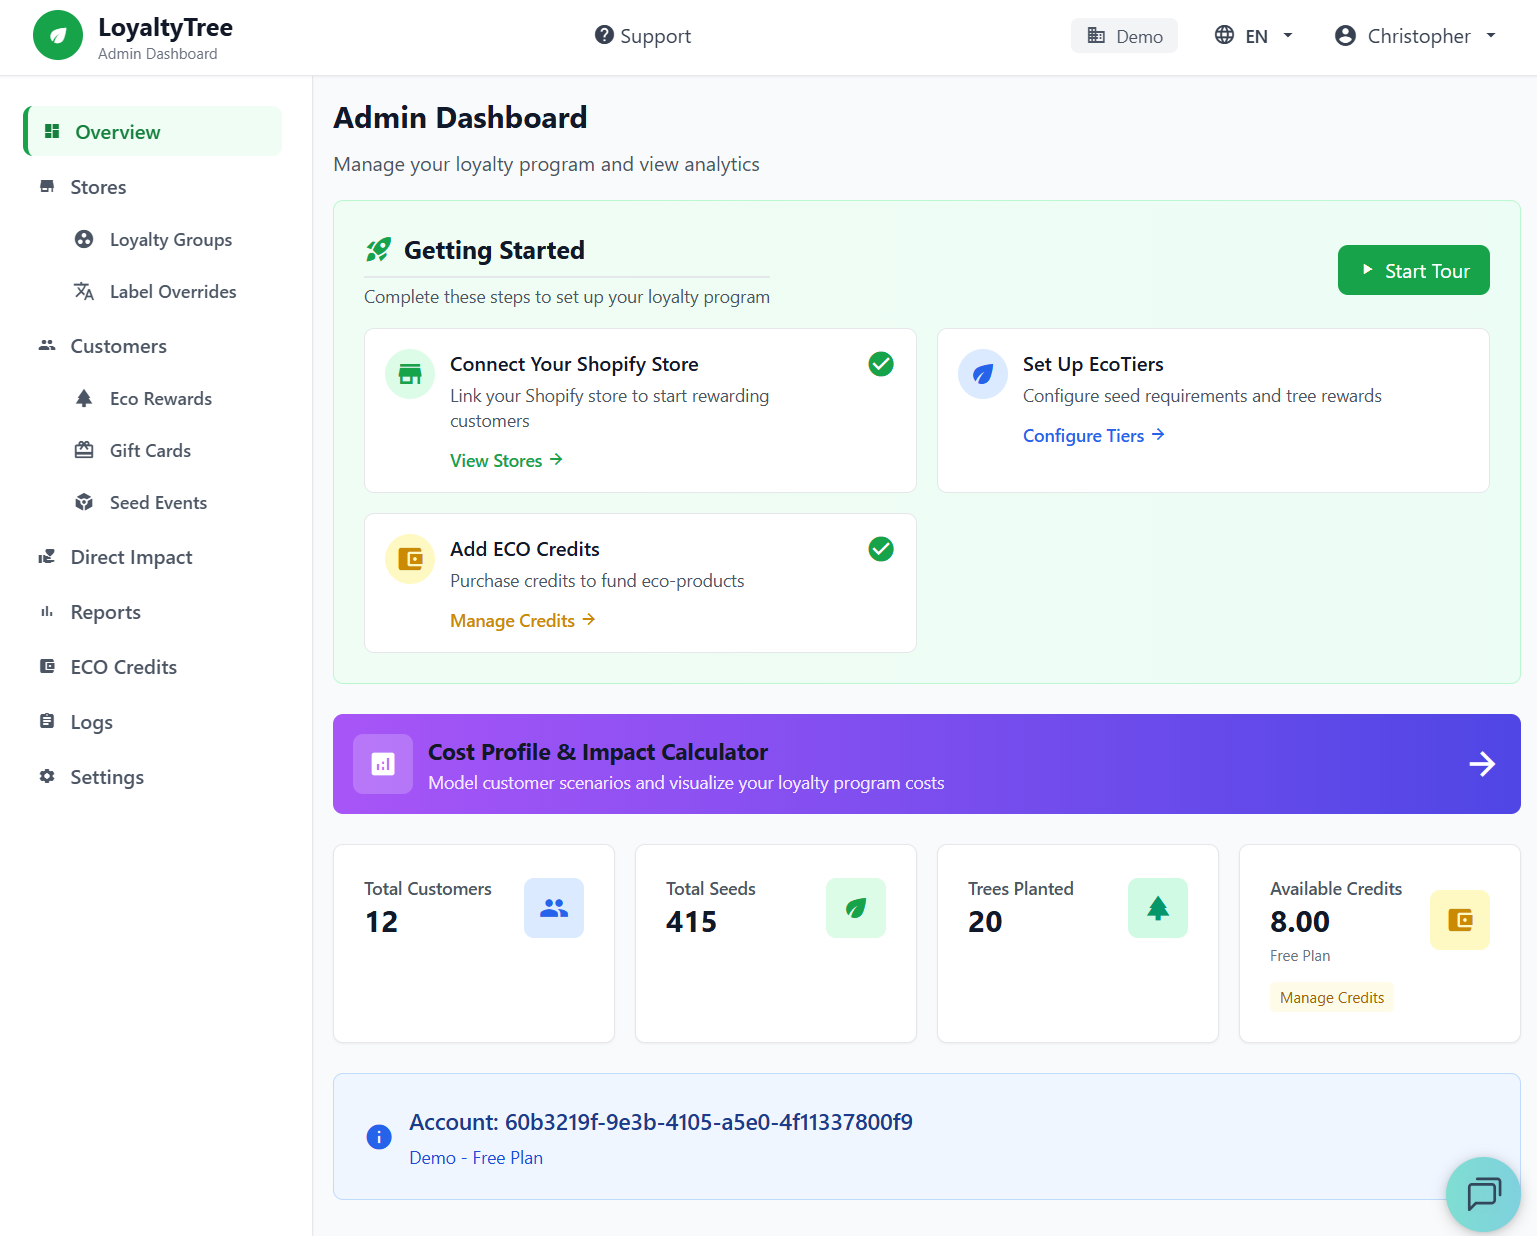1537x1236 pixels.
Task: Click the Start Tour button
Action: pos(1413,269)
